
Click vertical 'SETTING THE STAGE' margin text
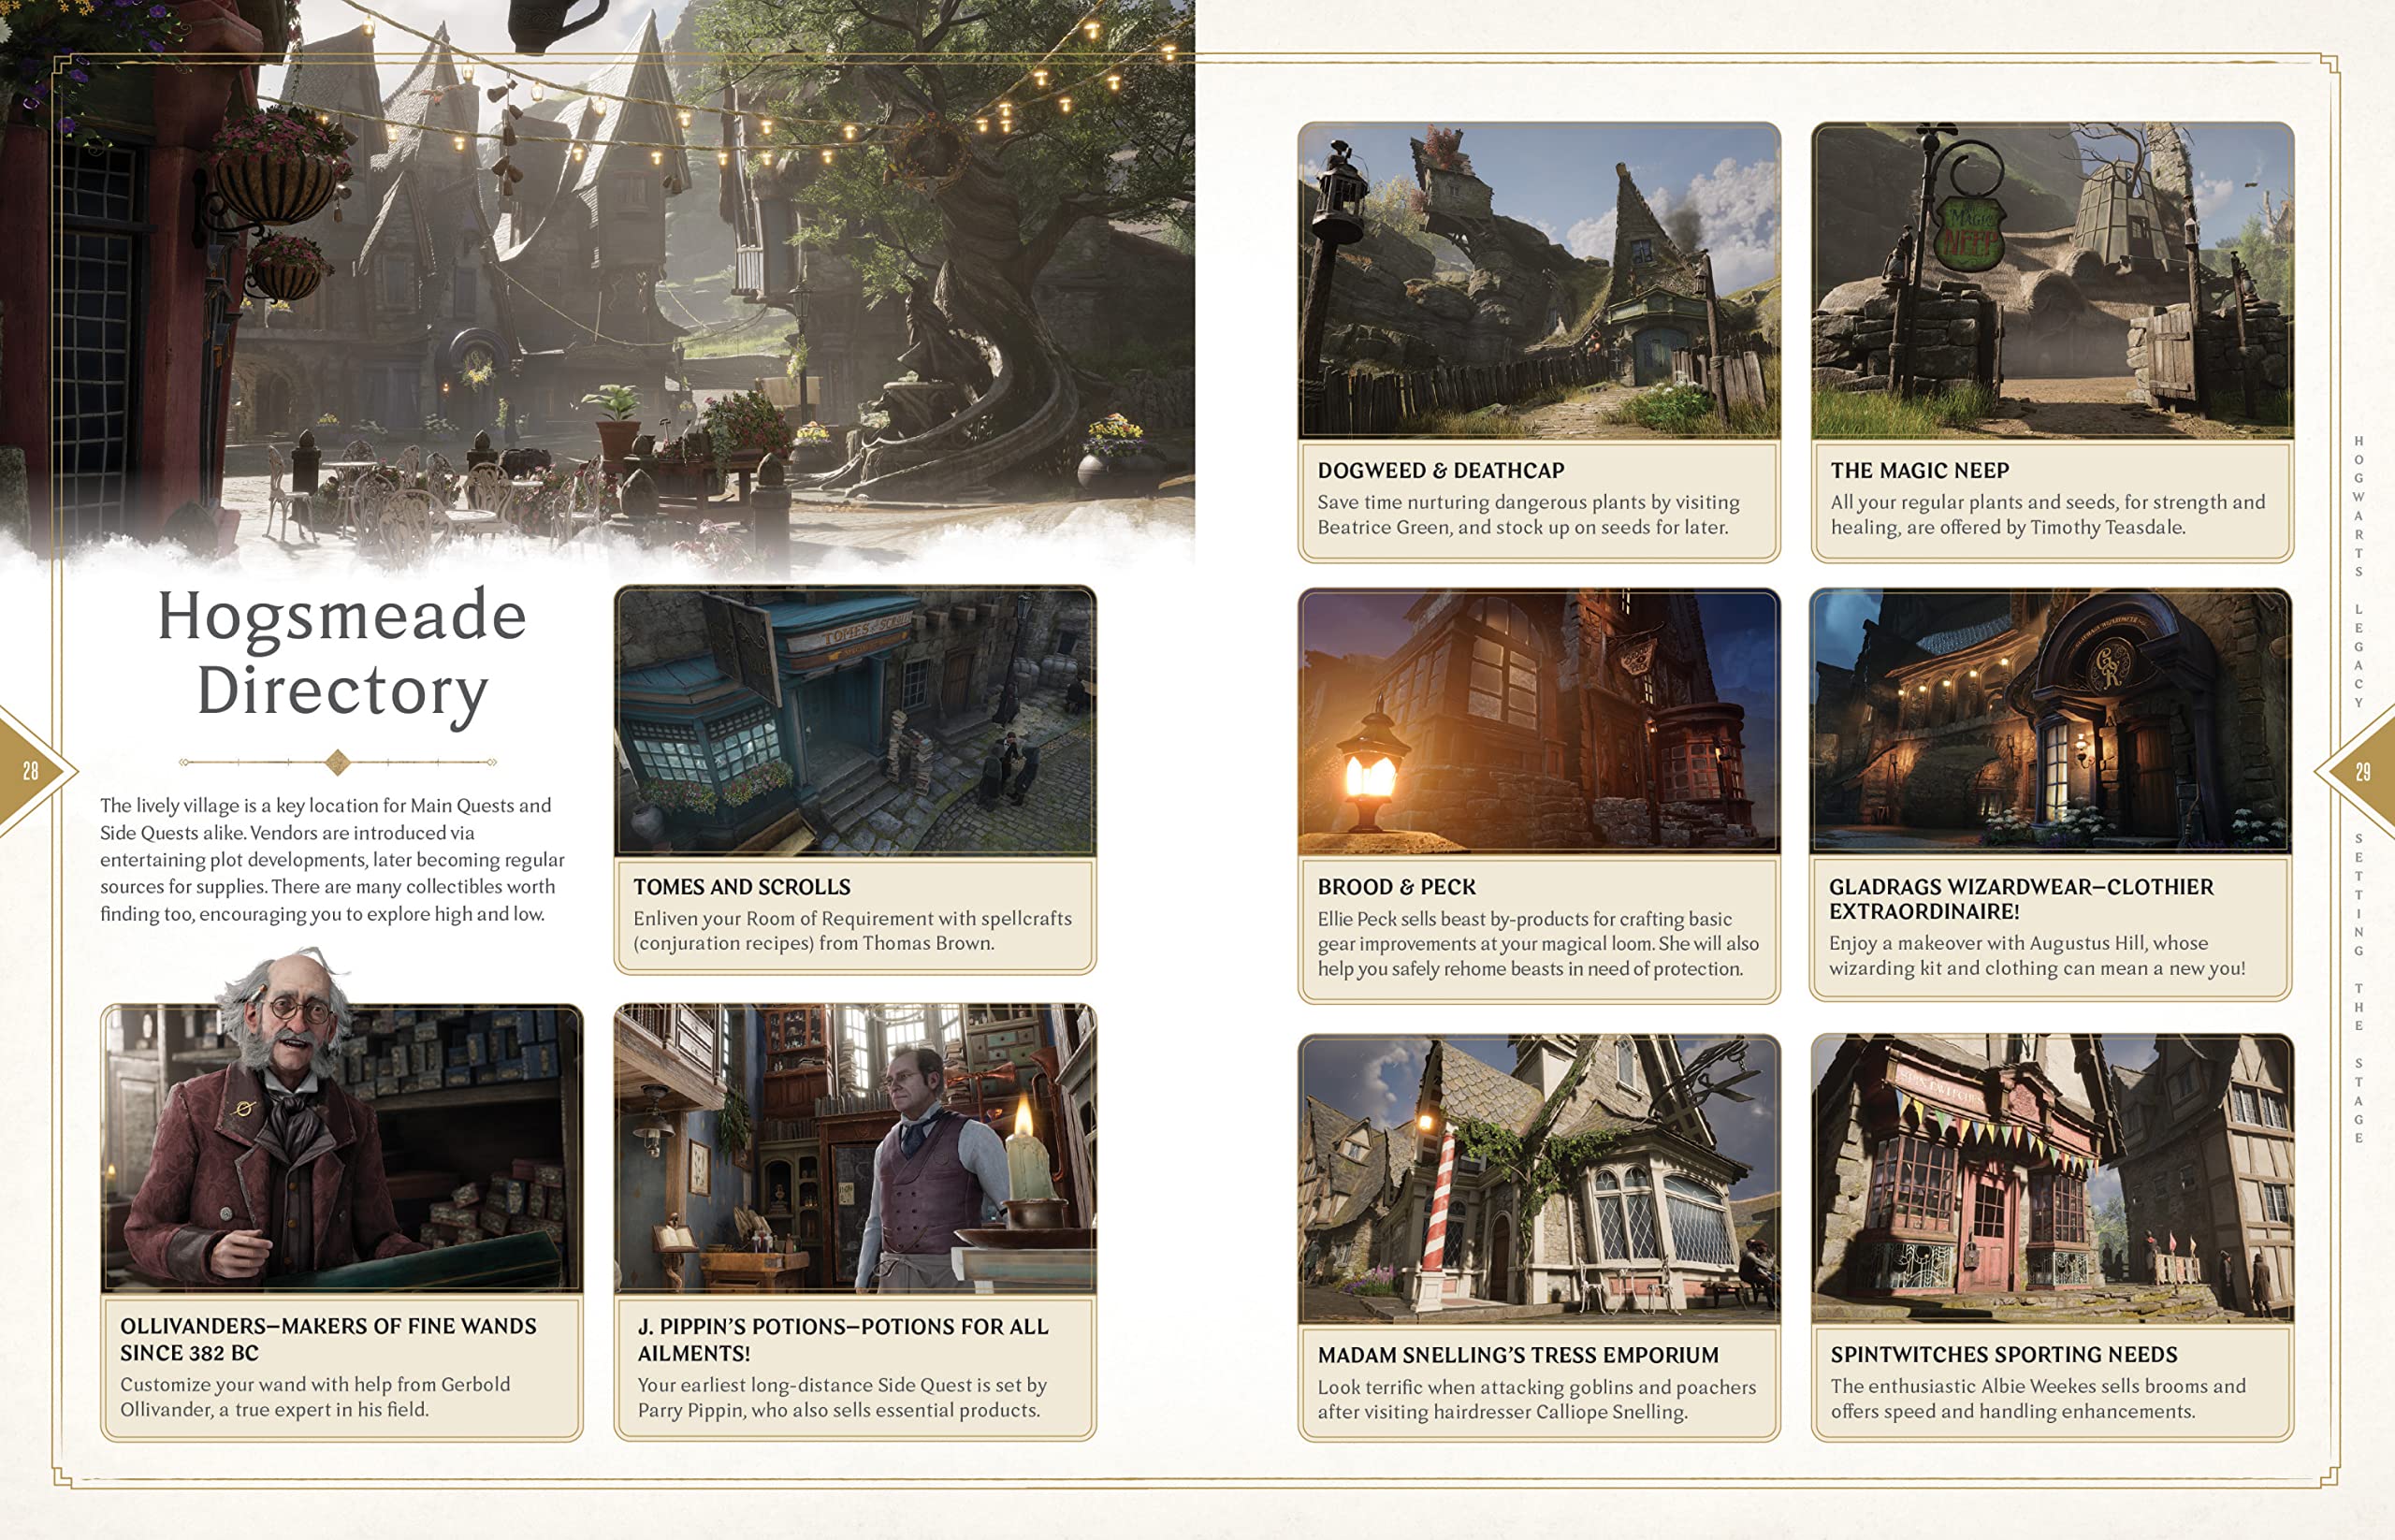2358,988
